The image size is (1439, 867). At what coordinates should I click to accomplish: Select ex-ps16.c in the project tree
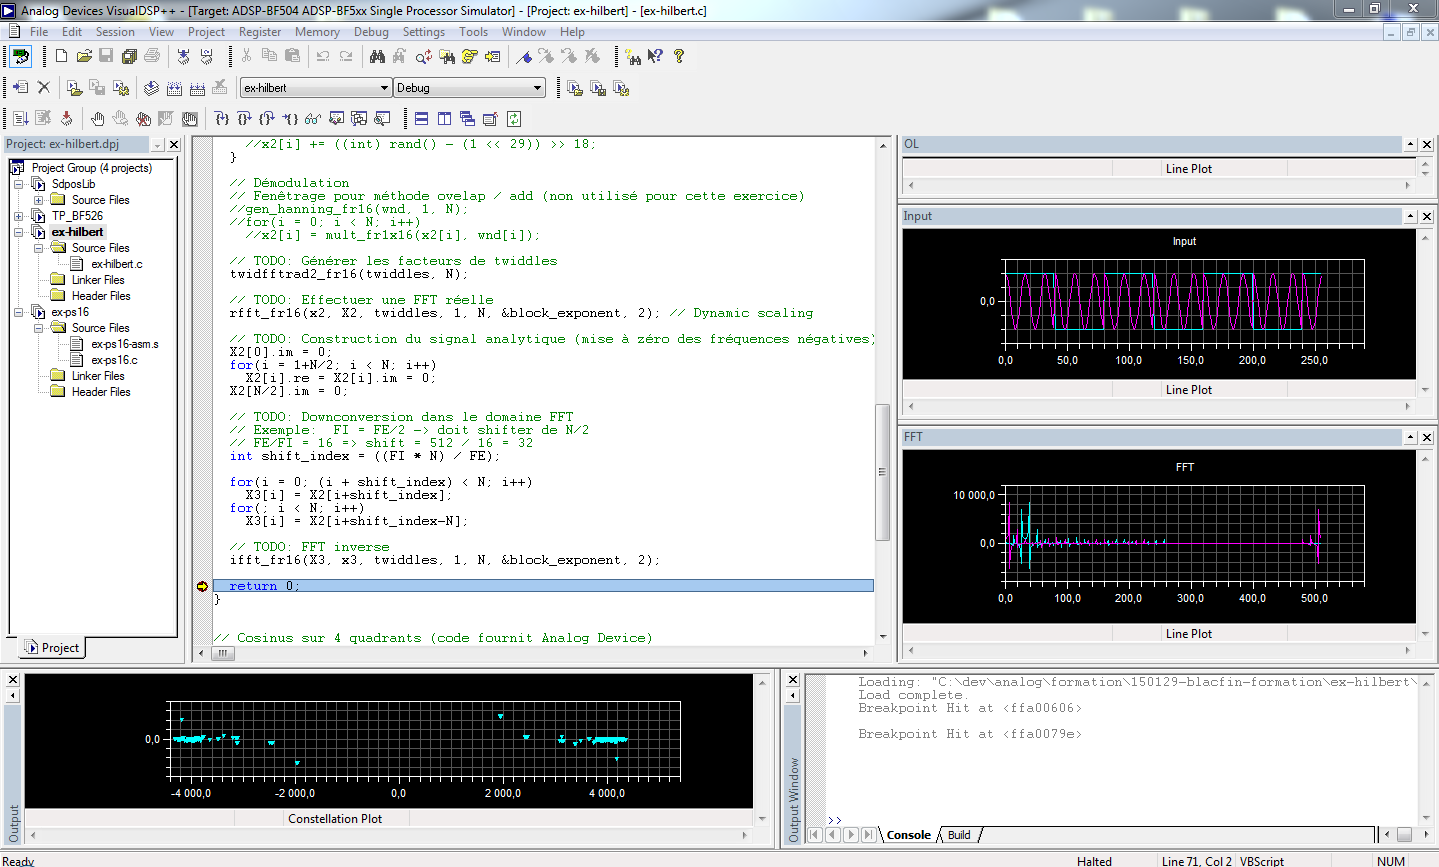114,360
